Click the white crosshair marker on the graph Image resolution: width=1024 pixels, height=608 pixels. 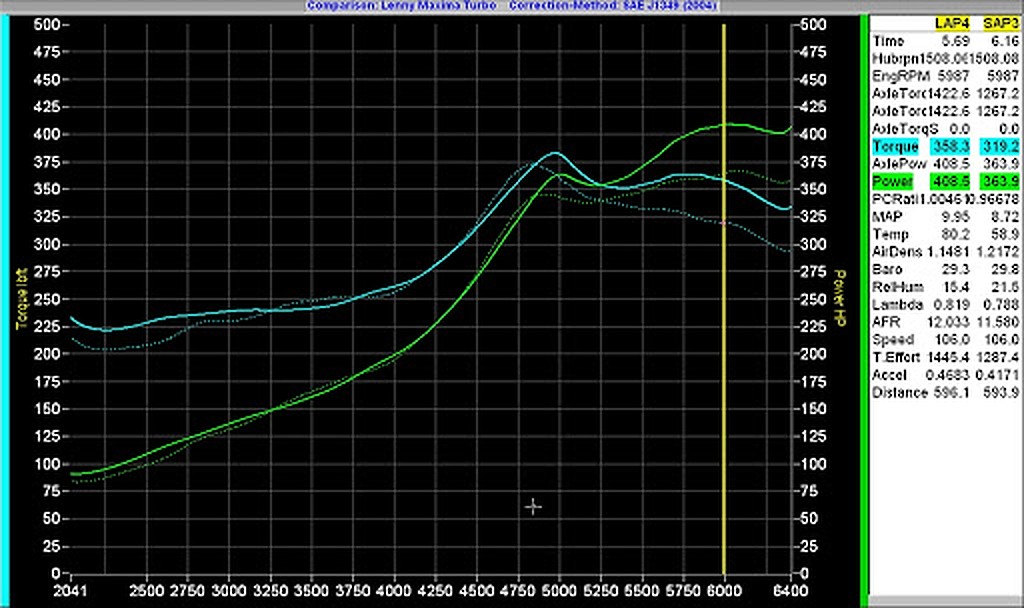click(533, 507)
